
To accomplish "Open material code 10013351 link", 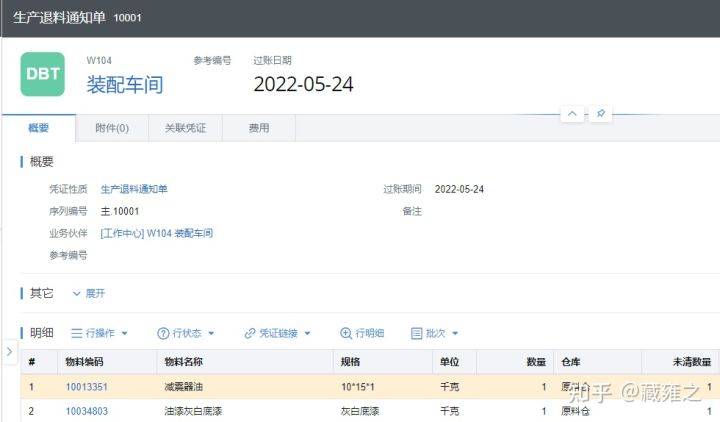I will (87, 387).
